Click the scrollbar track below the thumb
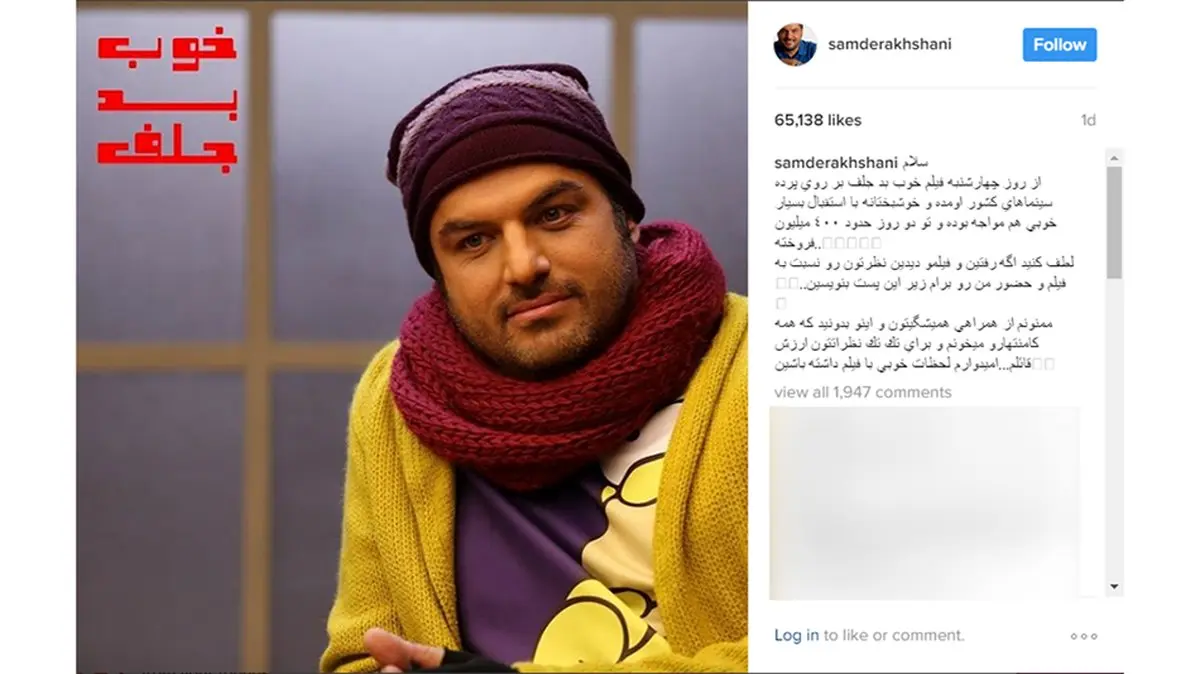1200x674 pixels. point(1114,428)
